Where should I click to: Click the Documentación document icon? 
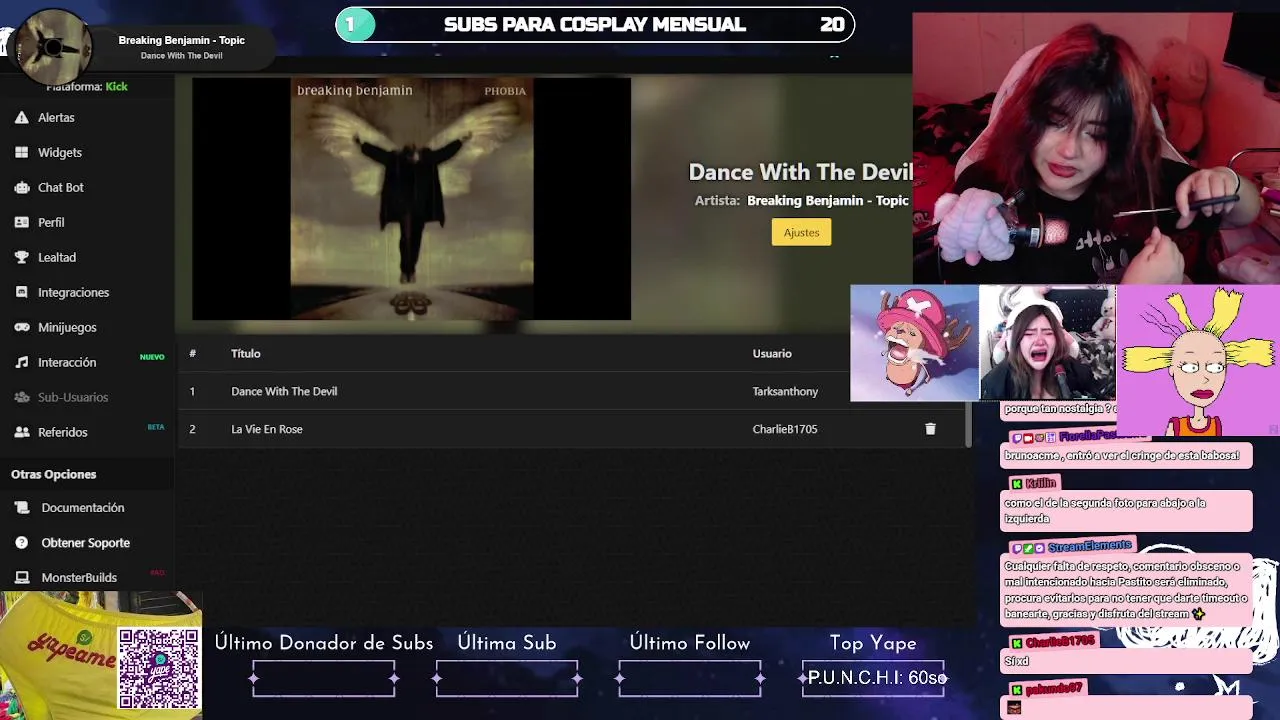coord(21,508)
